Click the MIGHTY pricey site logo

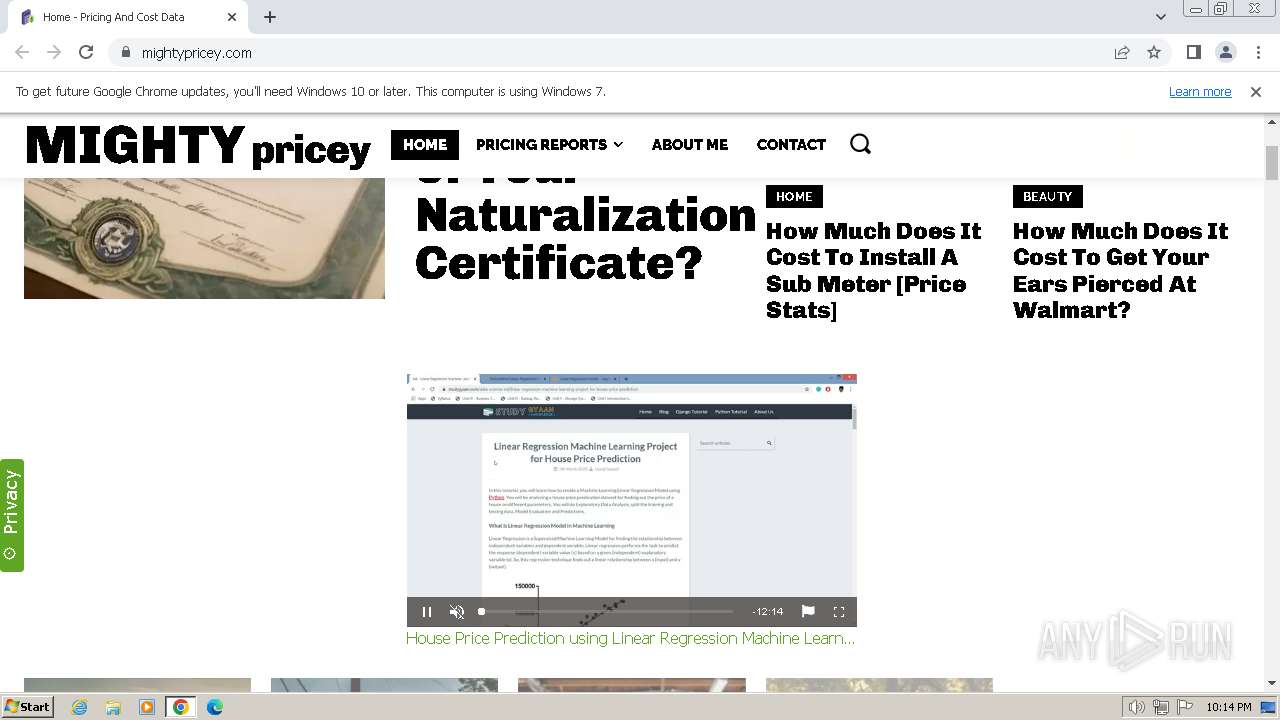coord(198,147)
